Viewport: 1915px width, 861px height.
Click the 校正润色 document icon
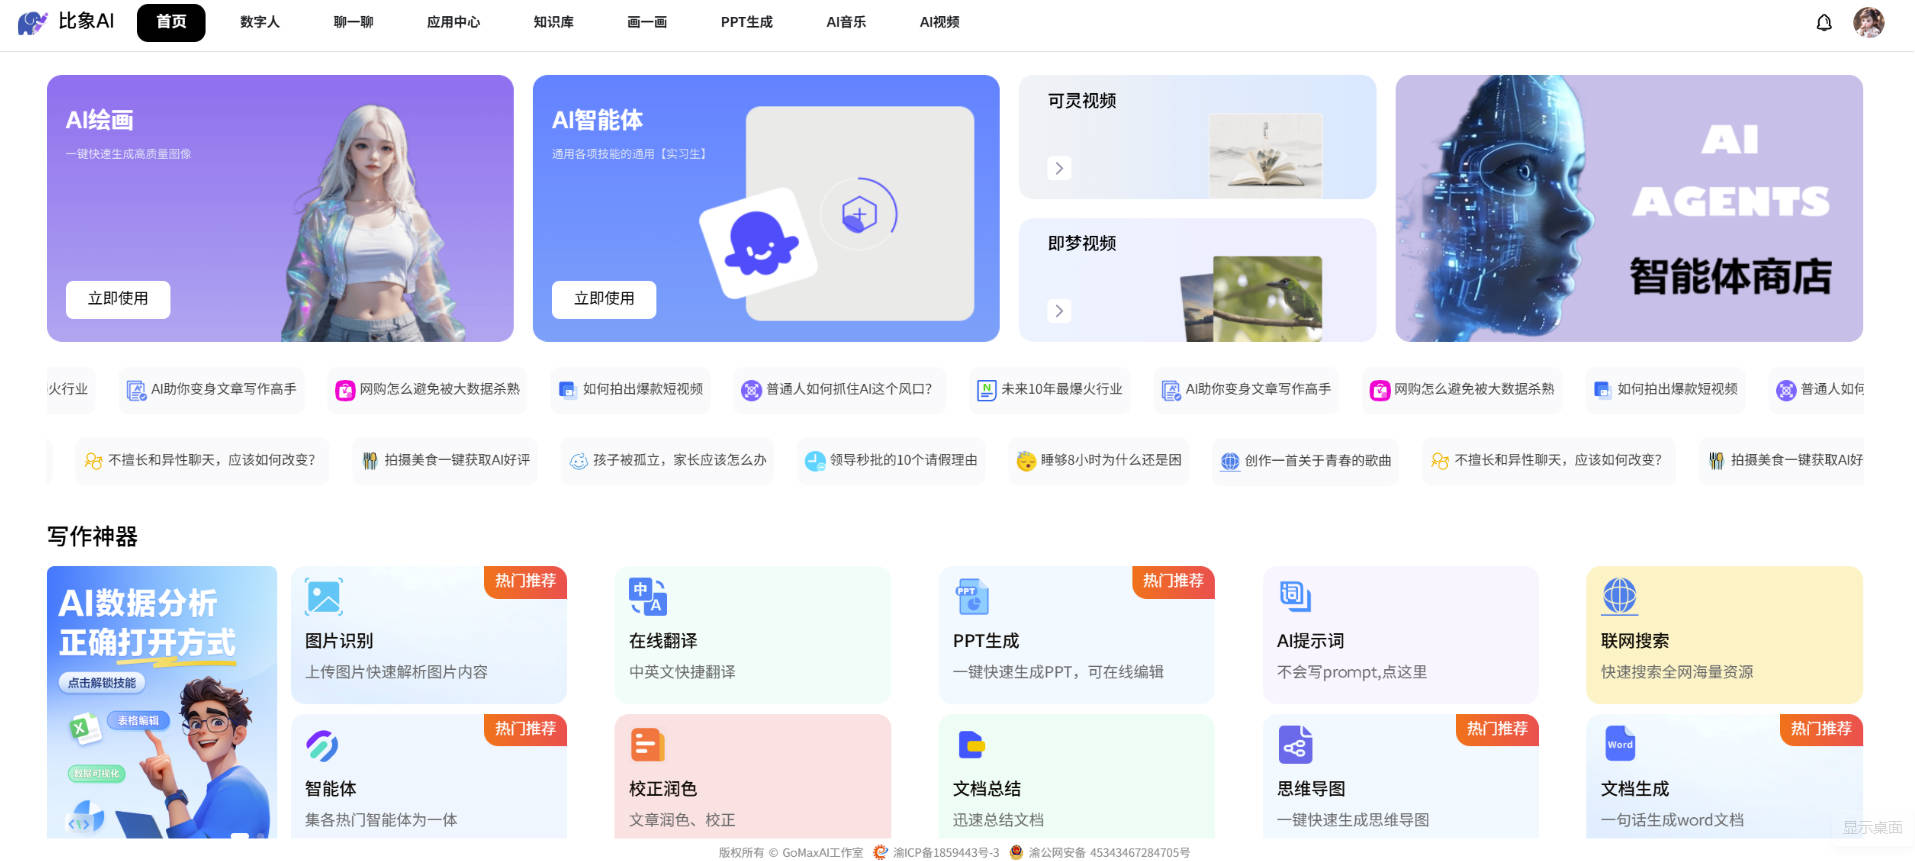click(x=647, y=745)
